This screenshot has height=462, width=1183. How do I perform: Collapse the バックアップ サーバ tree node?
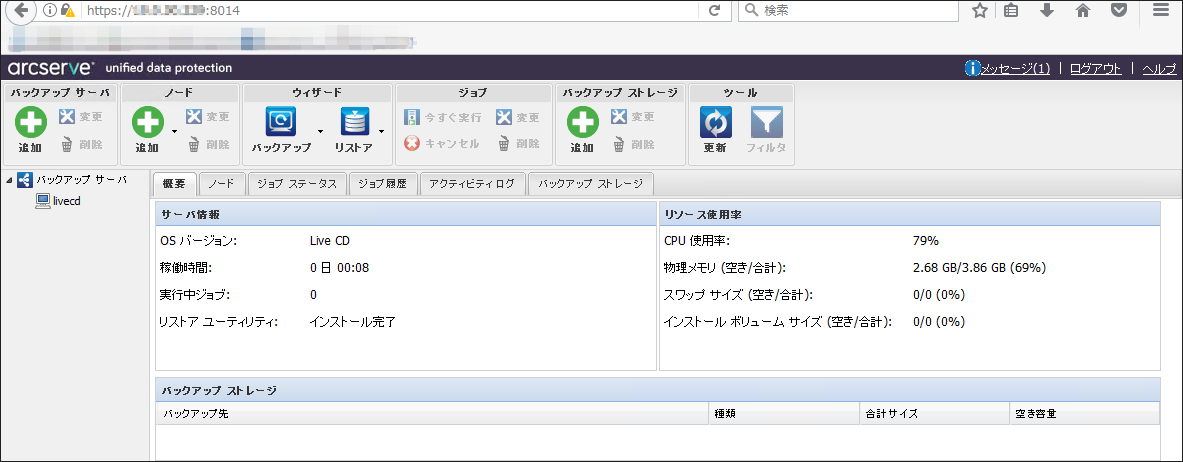pyautogui.click(x=9, y=180)
